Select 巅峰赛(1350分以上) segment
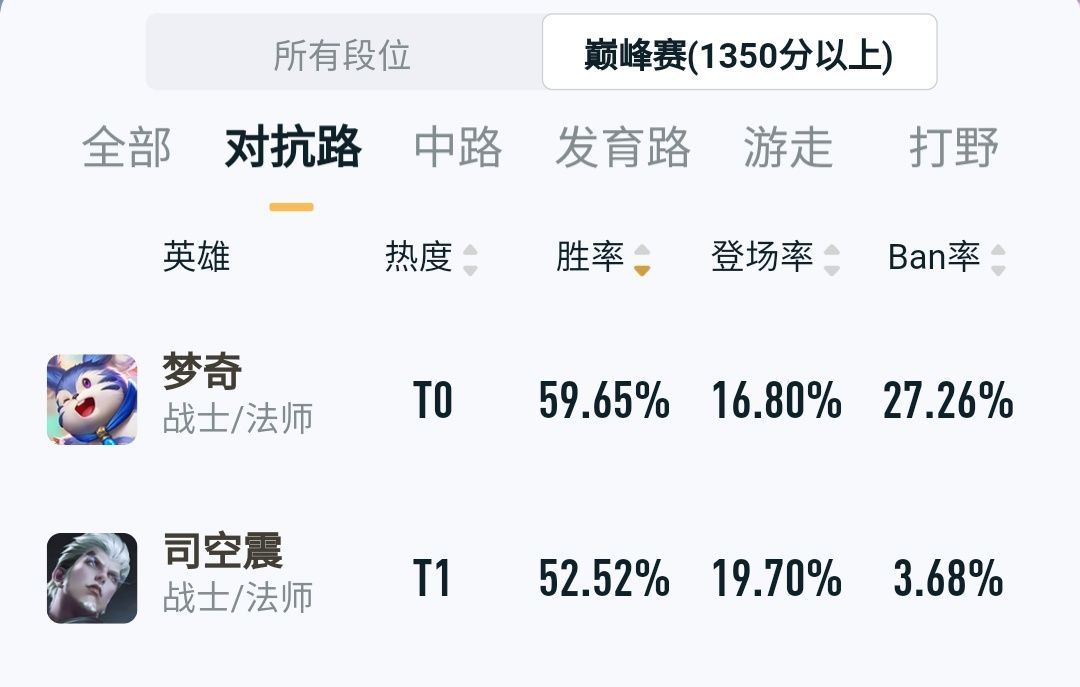 (739, 55)
